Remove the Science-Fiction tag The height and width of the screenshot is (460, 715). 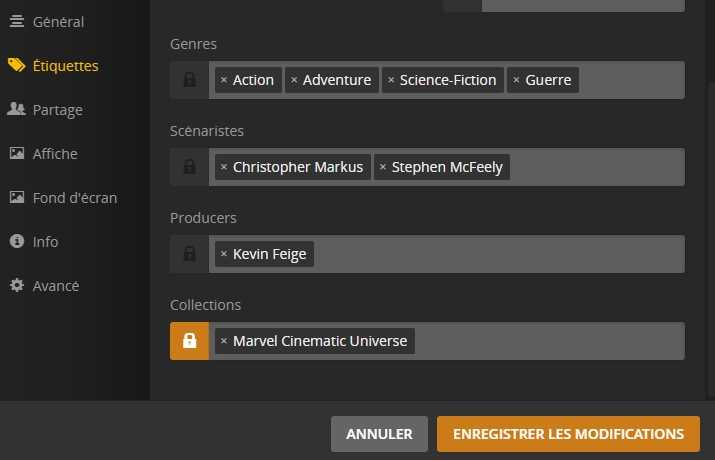tap(391, 80)
